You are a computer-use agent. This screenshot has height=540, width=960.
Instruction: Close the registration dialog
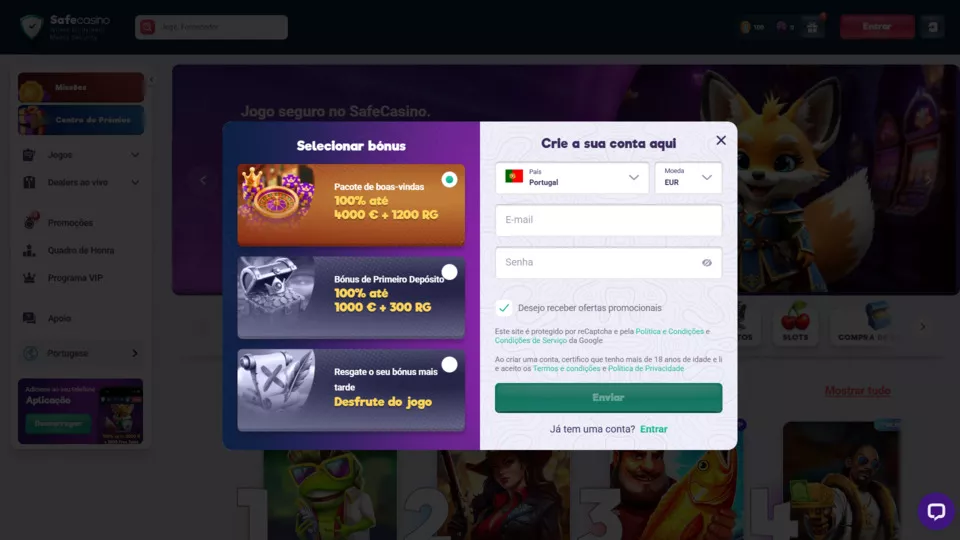coord(721,140)
